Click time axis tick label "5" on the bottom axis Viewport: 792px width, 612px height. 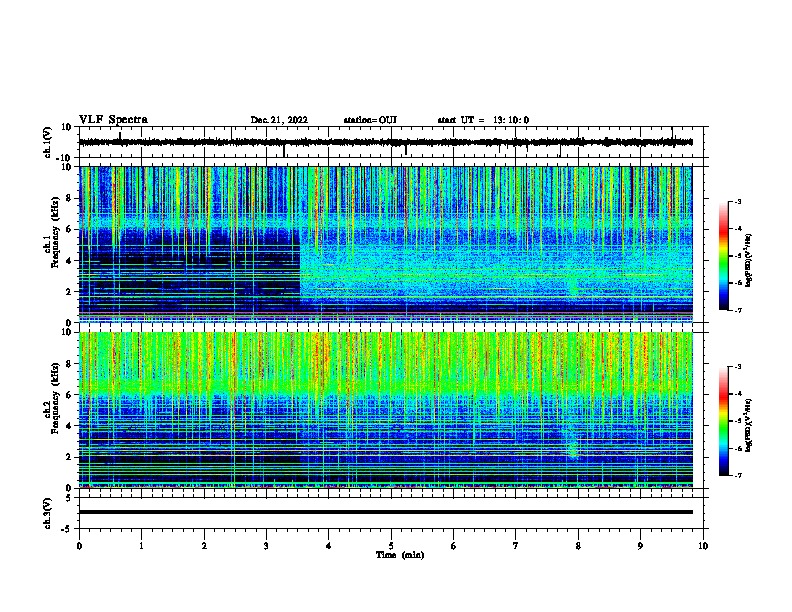tap(391, 546)
